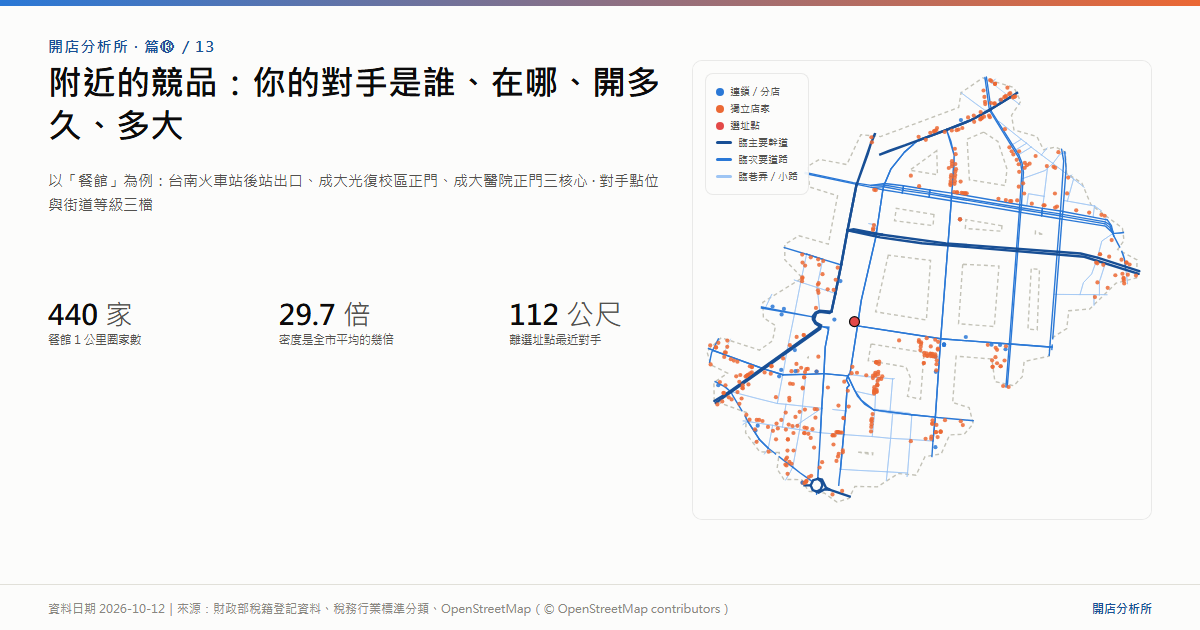
Task: Click the light blue 臨巷弄 / 小路 legend line
Action: (724, 176)
